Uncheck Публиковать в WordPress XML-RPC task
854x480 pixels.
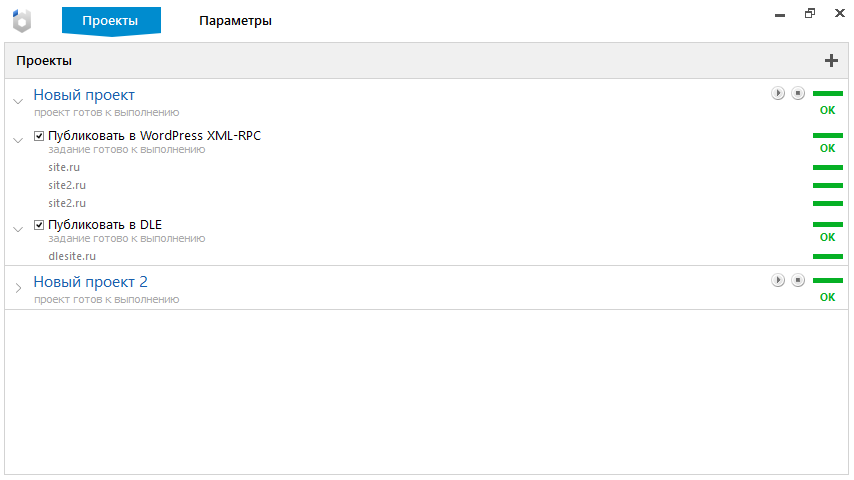pos(39,136)
